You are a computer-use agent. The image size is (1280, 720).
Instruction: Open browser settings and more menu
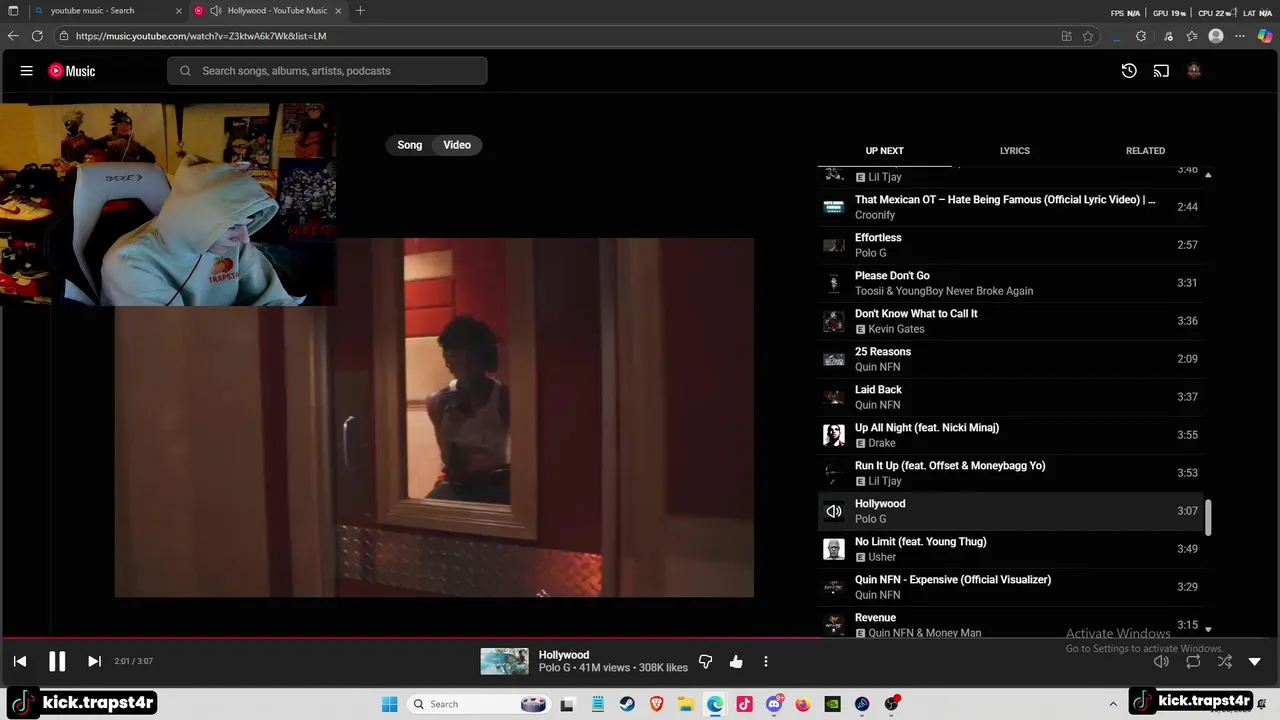click(1241, 36)
